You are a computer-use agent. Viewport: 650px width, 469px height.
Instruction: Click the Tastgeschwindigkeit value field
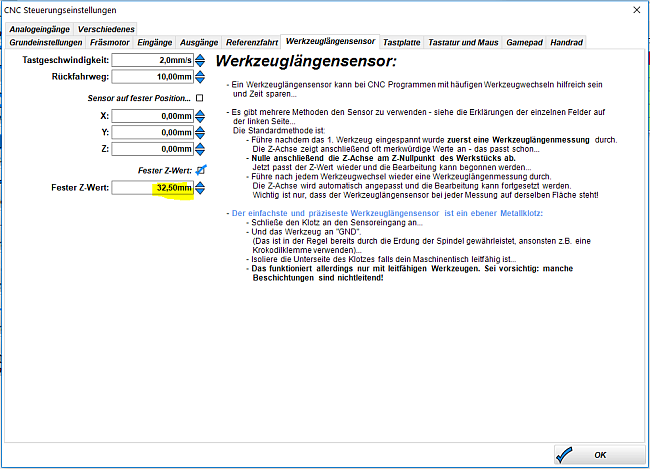(x=152, y=60)
